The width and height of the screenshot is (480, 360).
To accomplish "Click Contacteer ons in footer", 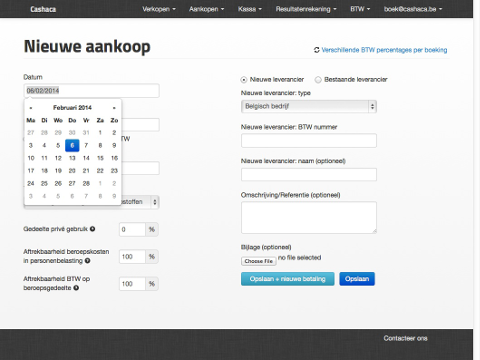I will [405, 338].
